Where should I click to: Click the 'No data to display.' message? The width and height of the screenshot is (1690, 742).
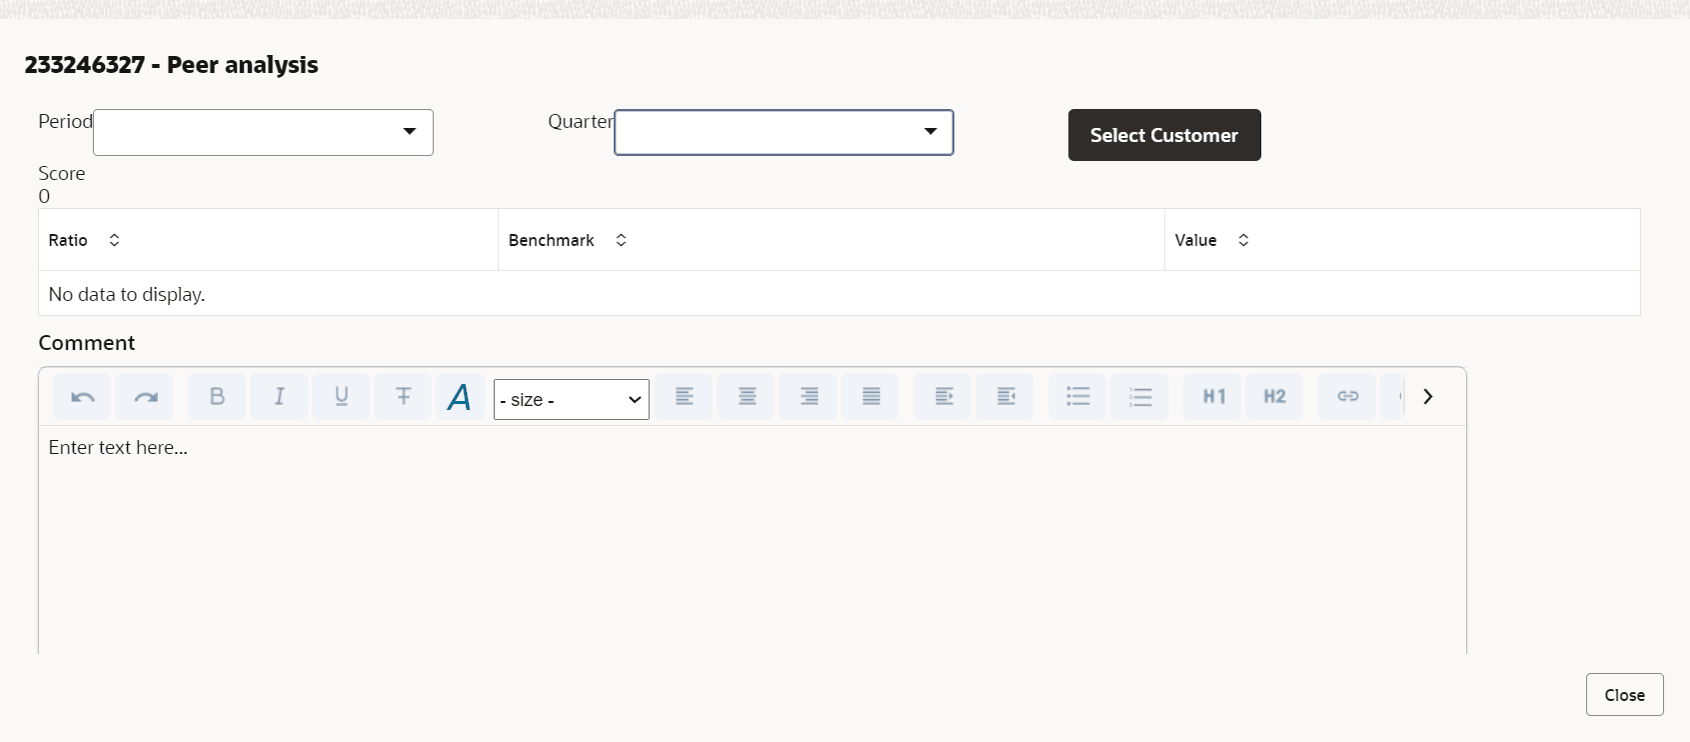click(127, 295)
